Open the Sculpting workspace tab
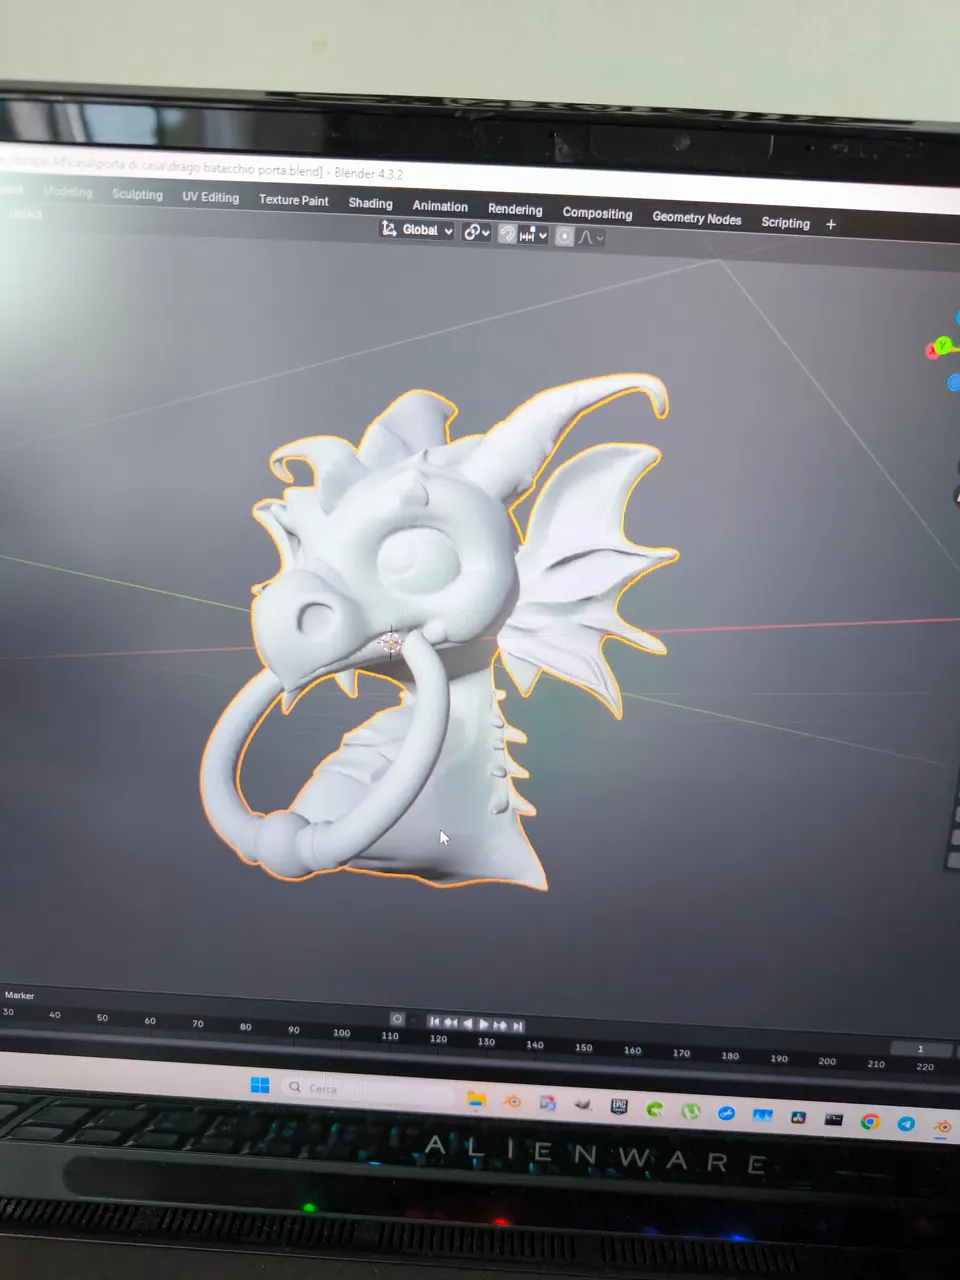Screen dimensions: 960x1280 point(137,194)
